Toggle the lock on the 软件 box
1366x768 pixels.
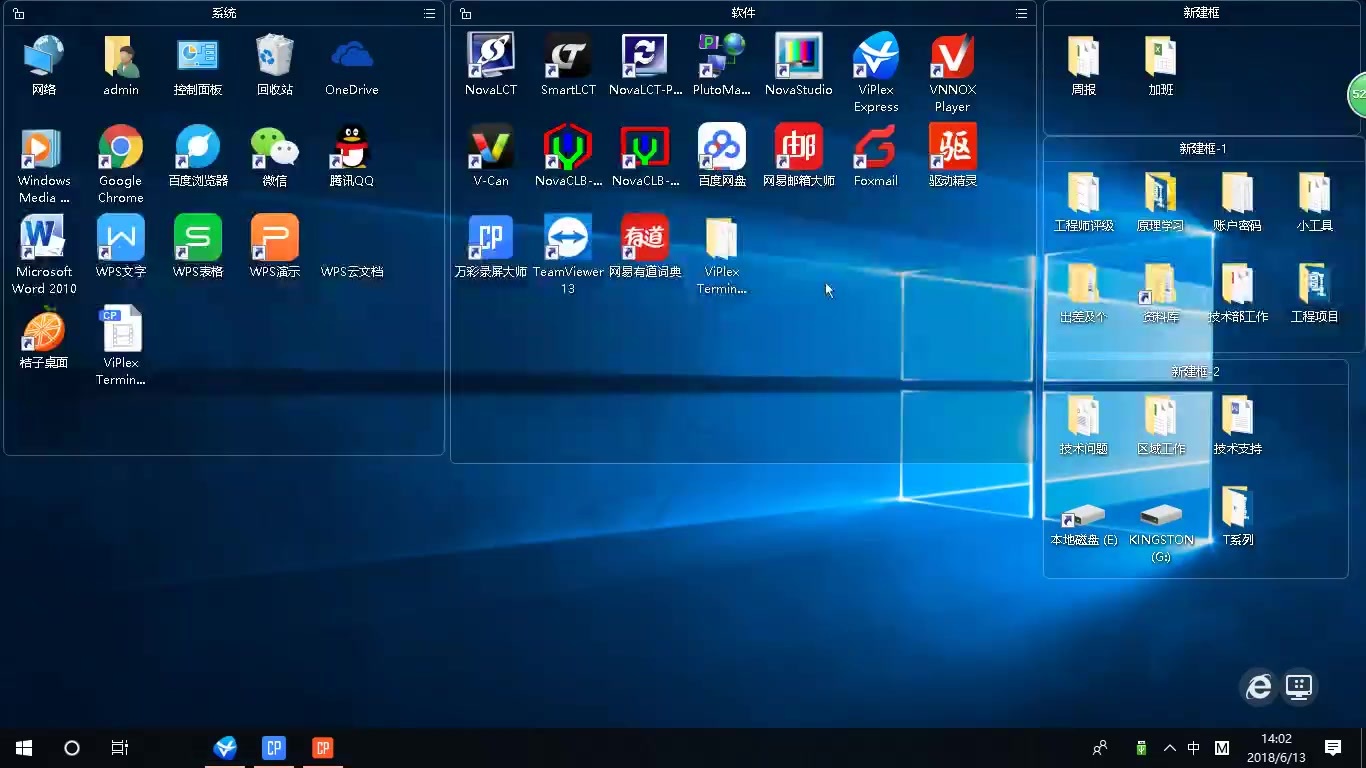pos(466,14)
